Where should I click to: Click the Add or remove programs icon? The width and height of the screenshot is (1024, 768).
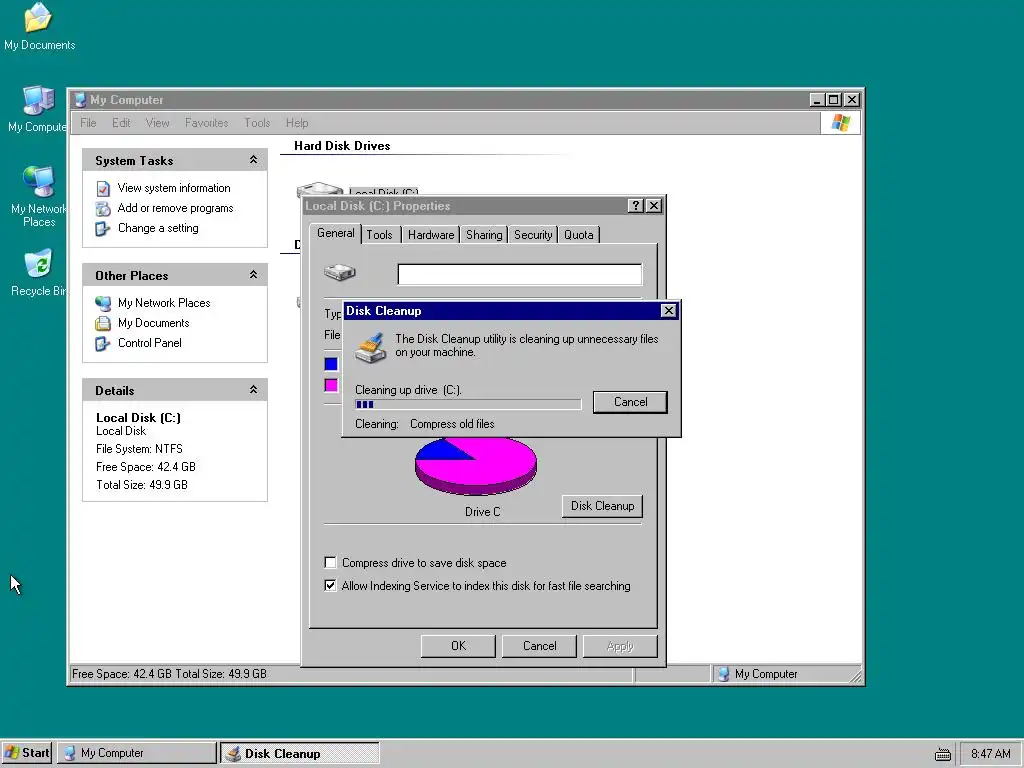click(103, 208)
